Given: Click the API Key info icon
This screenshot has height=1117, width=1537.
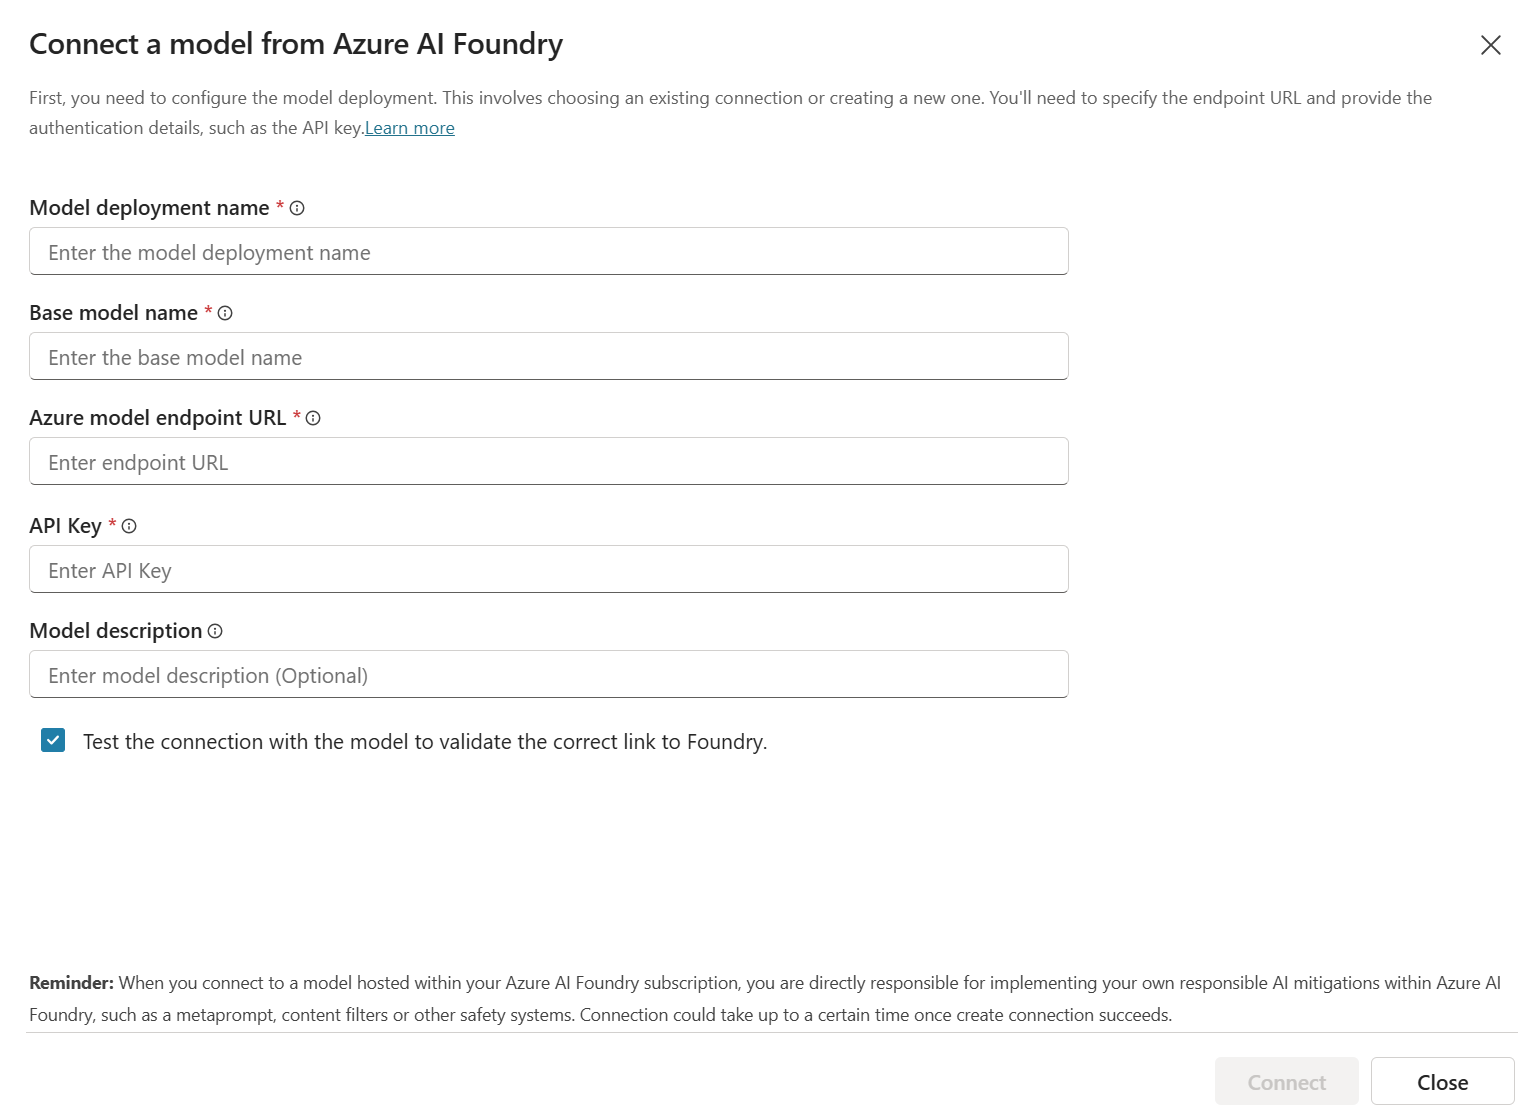Looking at the screenshot, I should pos(129,526).
